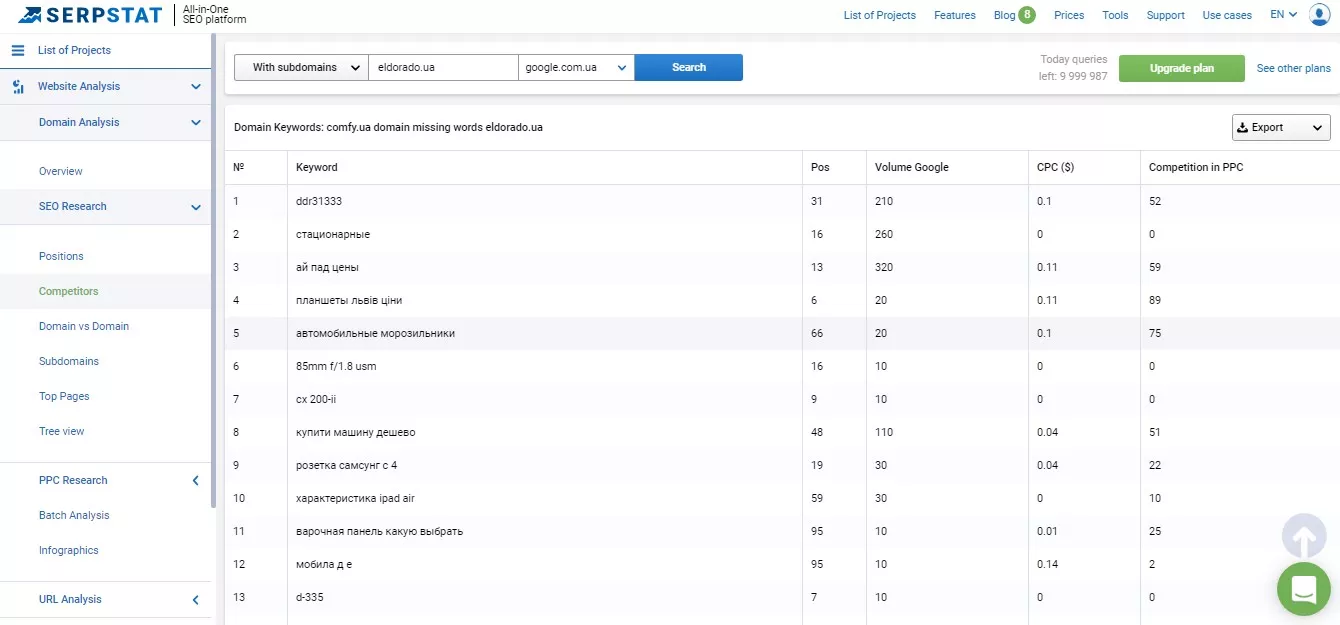Open Positions in the sidebar

tap(61, 256)
